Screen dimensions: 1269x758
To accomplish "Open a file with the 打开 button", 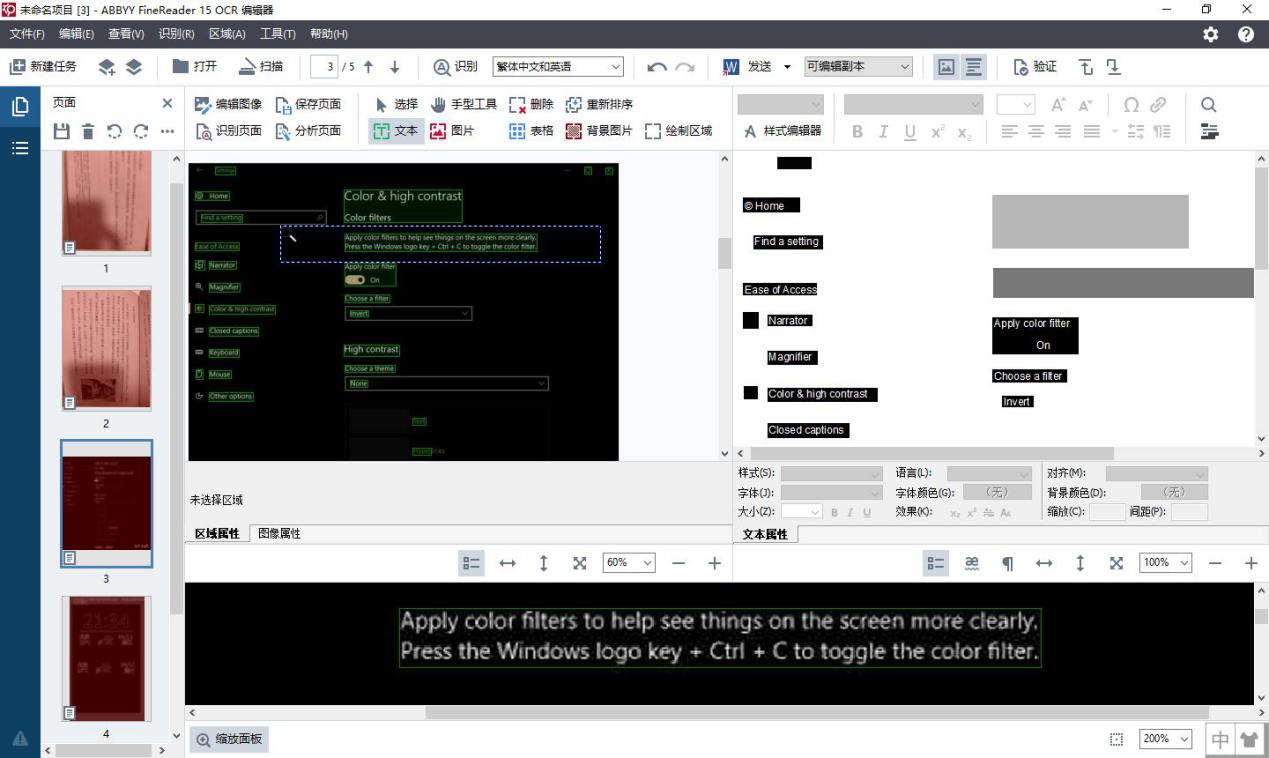I will (x=194, y=66).
